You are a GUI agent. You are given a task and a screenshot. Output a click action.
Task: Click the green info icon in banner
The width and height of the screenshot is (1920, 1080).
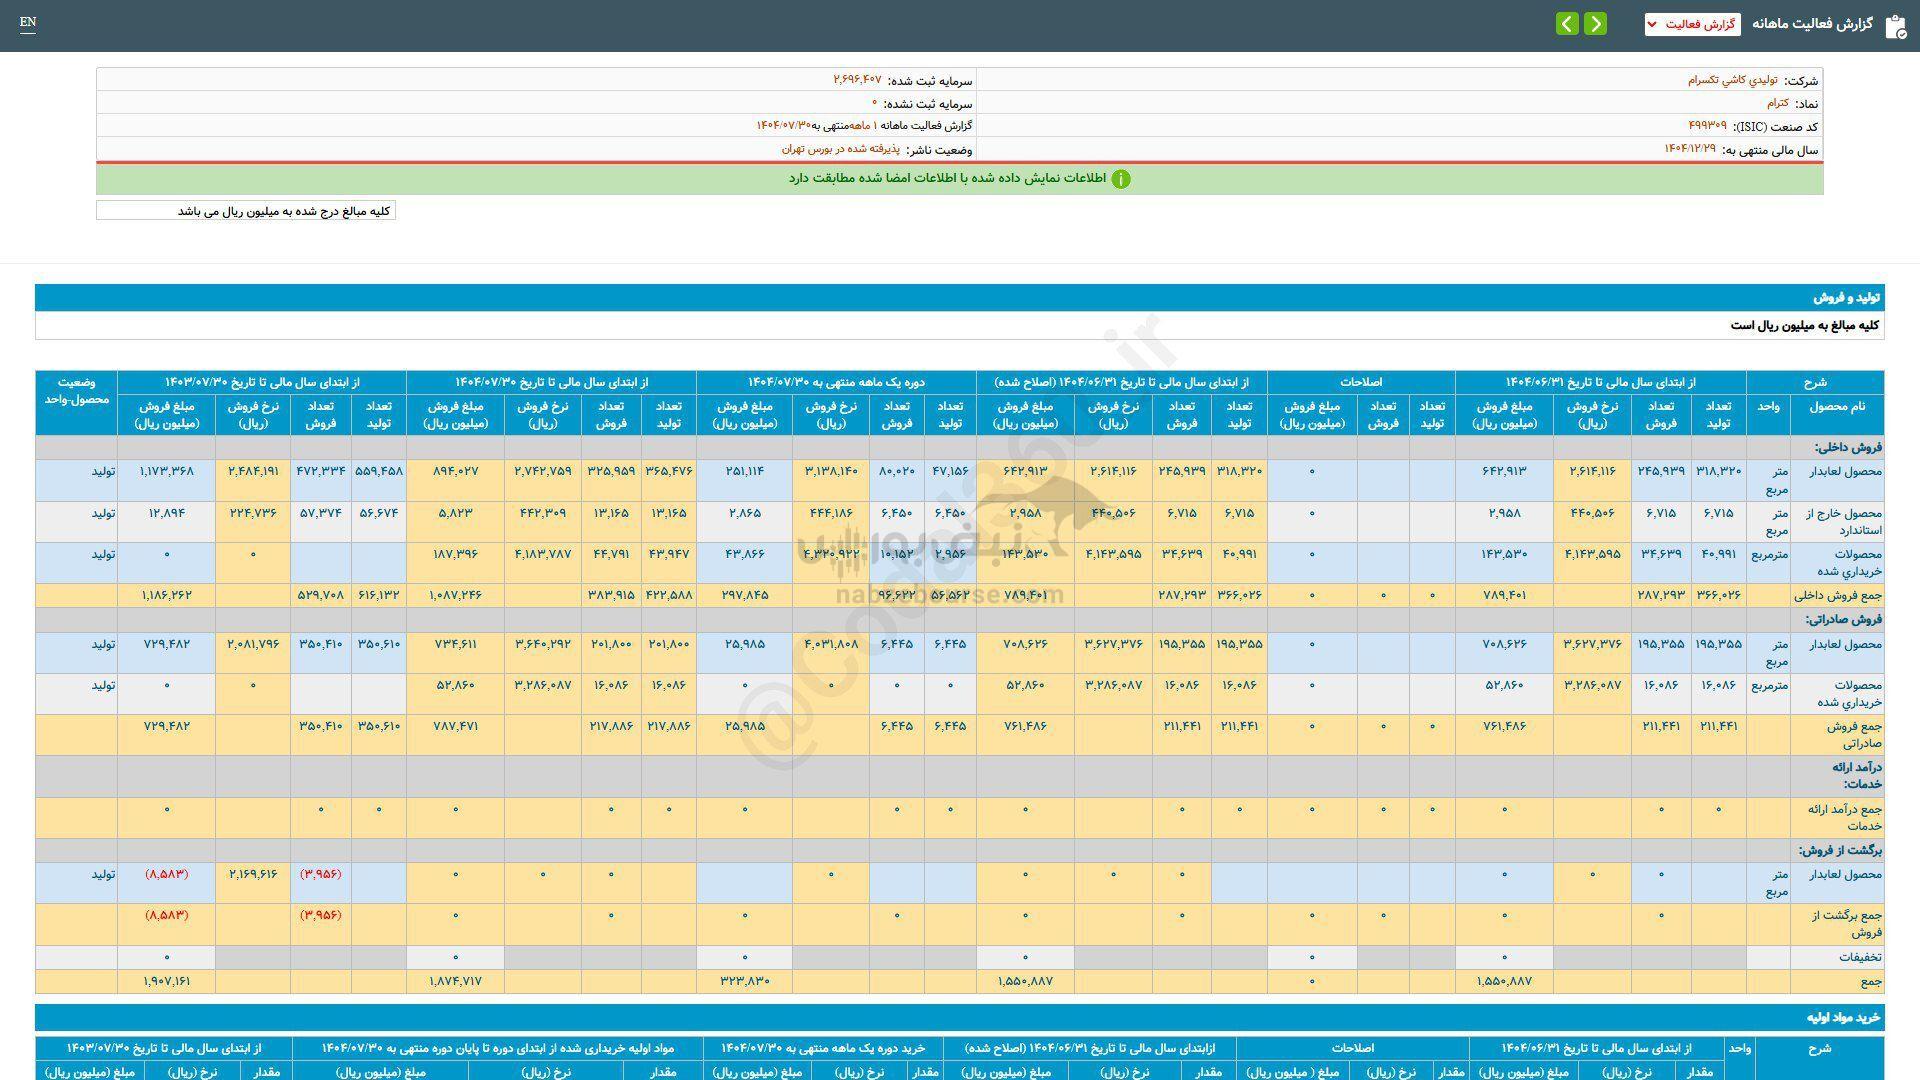tap(1121, 179)
